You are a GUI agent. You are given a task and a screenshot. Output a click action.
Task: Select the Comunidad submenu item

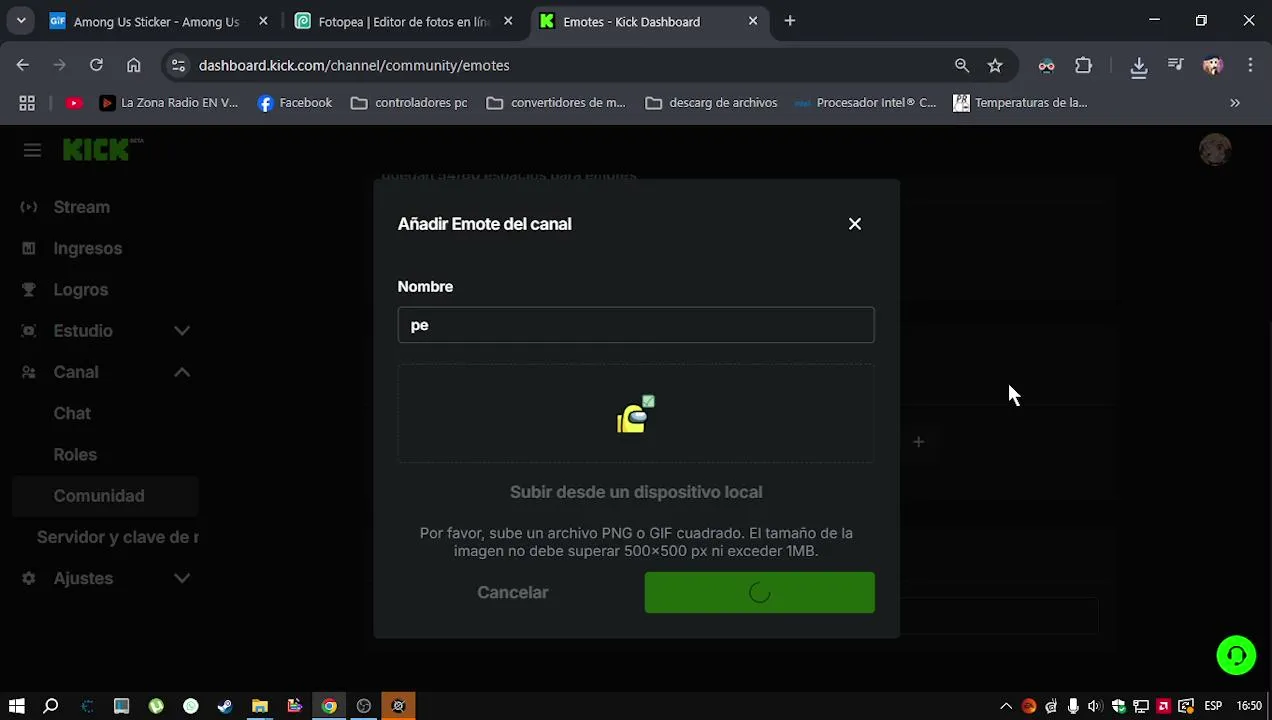point(105,496)
